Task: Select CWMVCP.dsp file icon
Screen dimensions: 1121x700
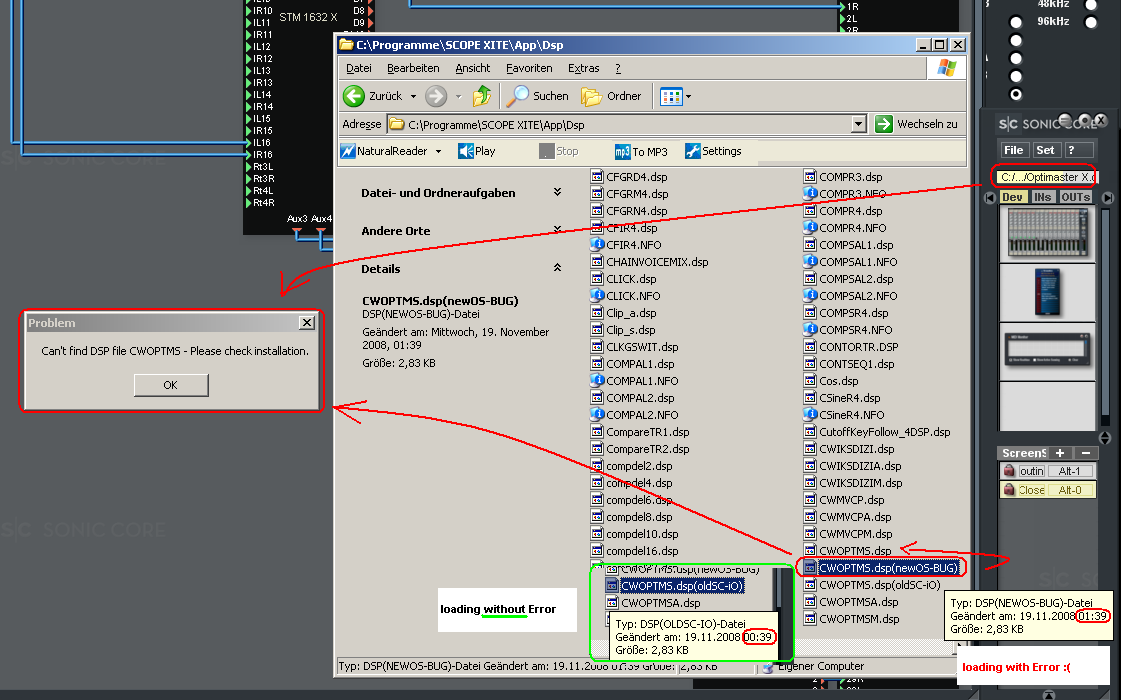Action: click(810, 499)
